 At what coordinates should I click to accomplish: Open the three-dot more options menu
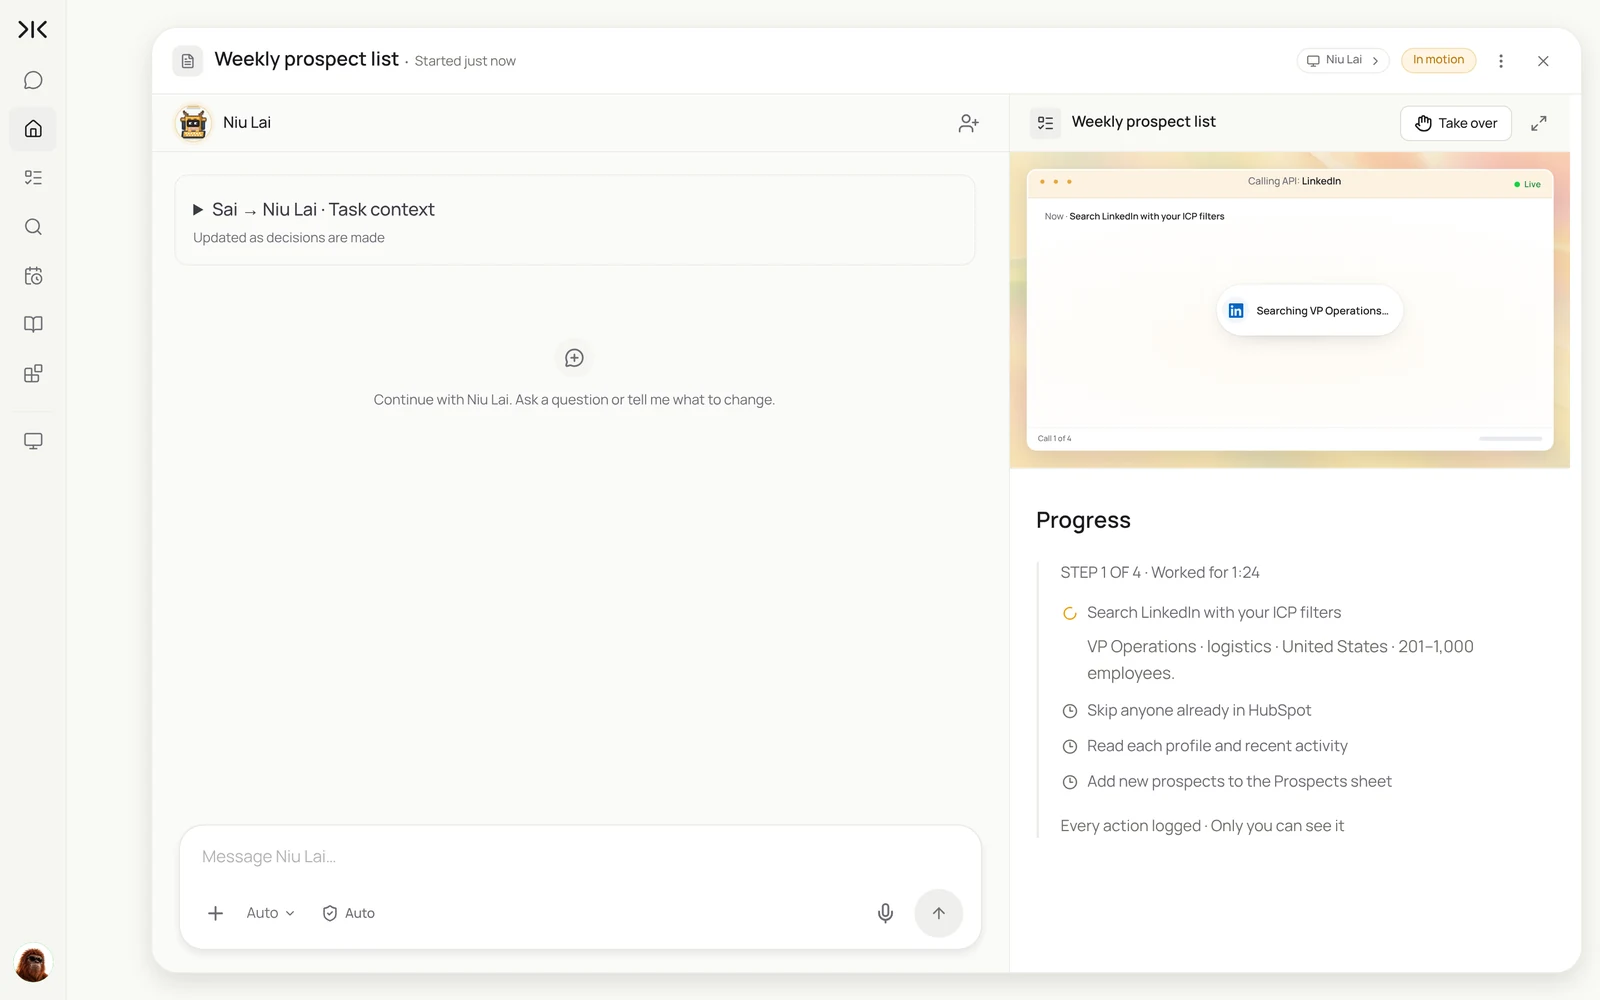point(1500,61)
